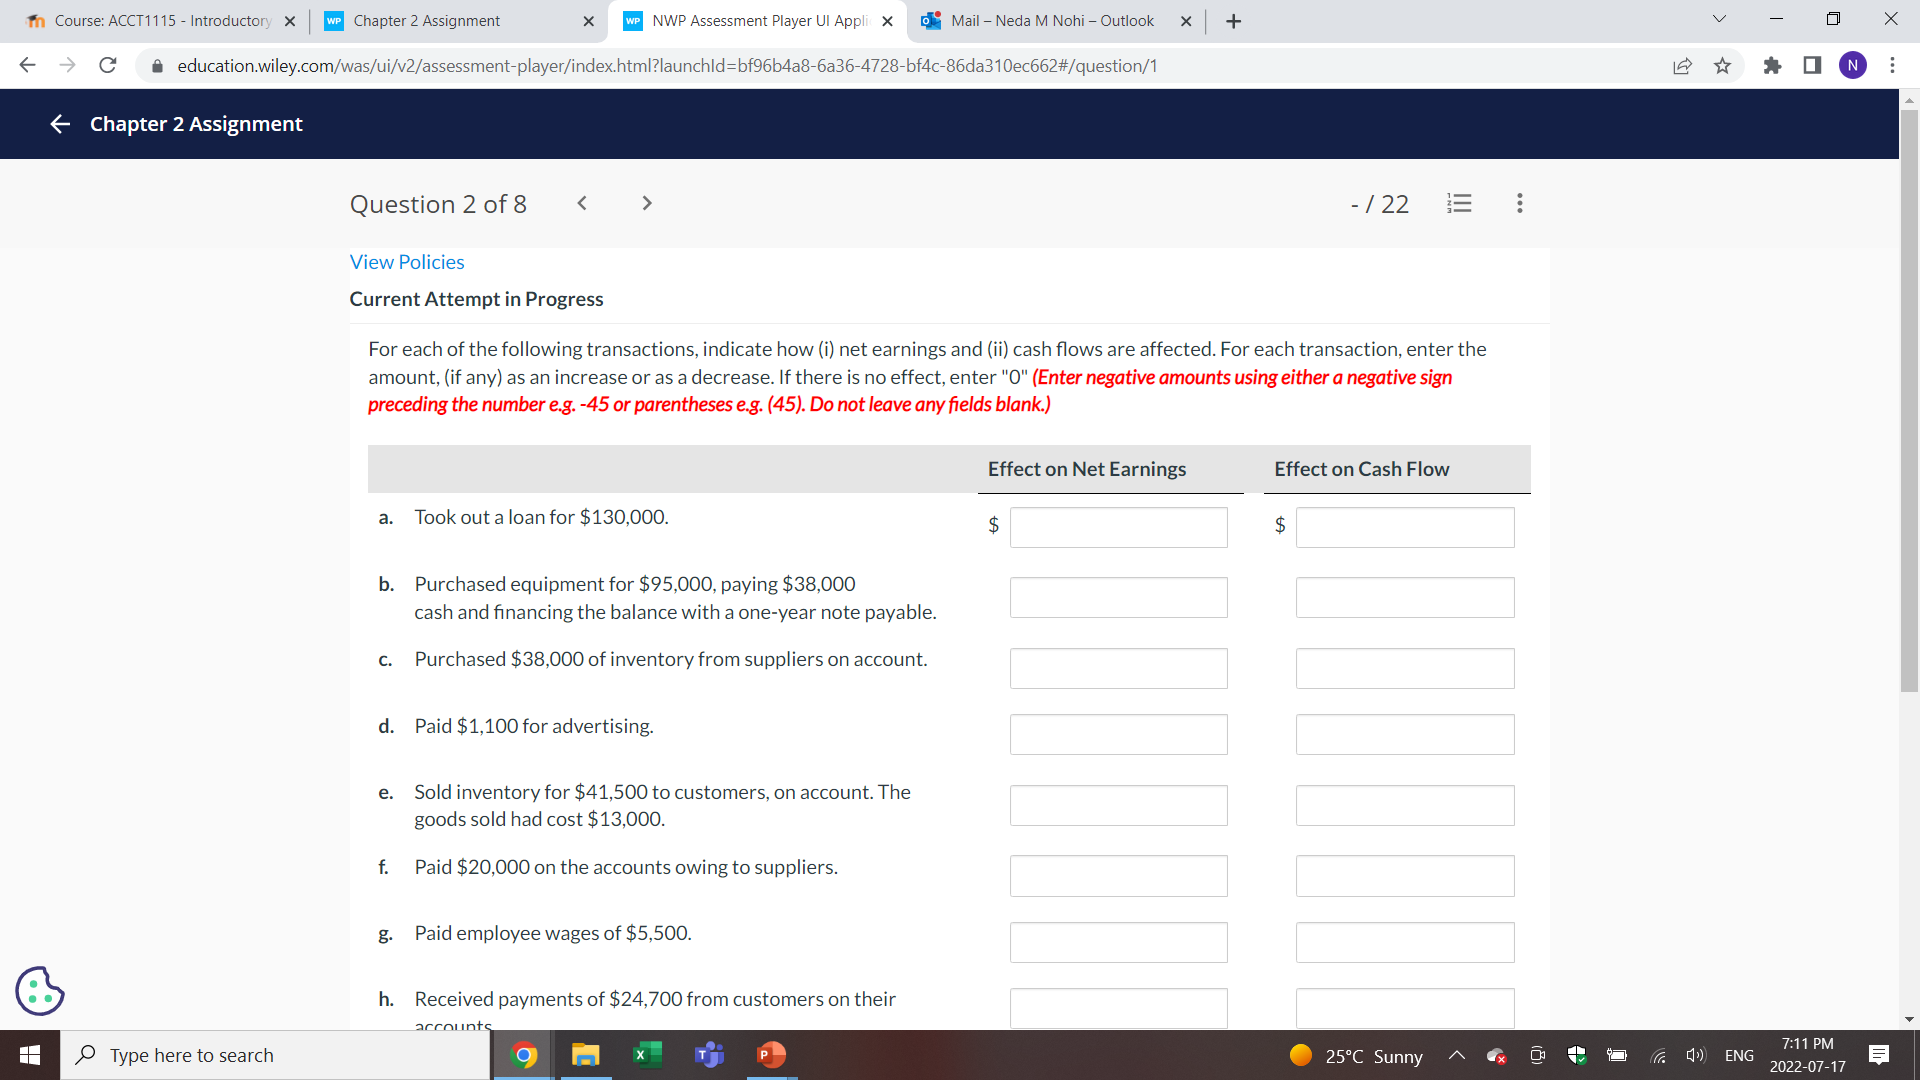Go to the next question with the arrow
Viewport: 1920px width, 1080px height.
(646, 203)
